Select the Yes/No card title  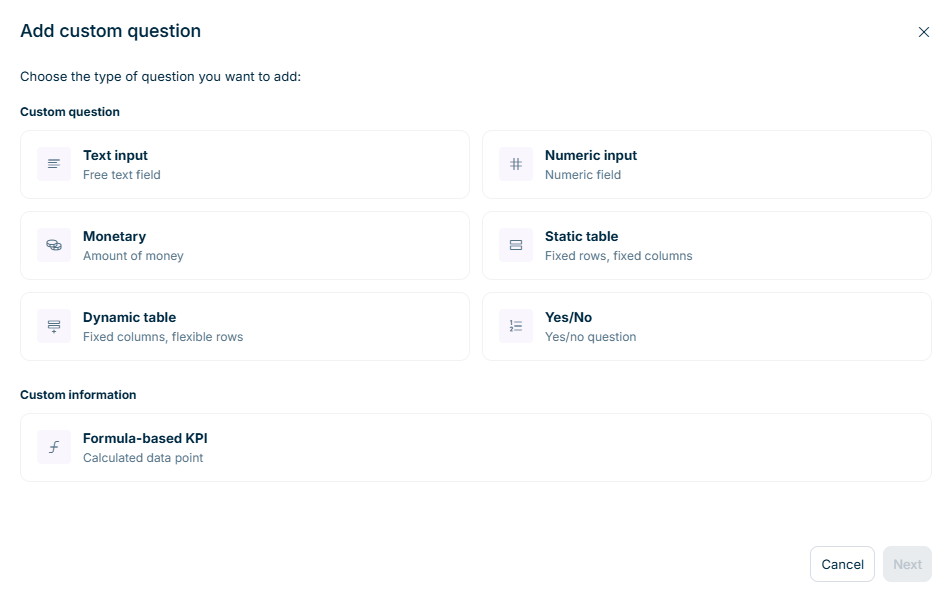pyautogui.click(x=568, y=317)
